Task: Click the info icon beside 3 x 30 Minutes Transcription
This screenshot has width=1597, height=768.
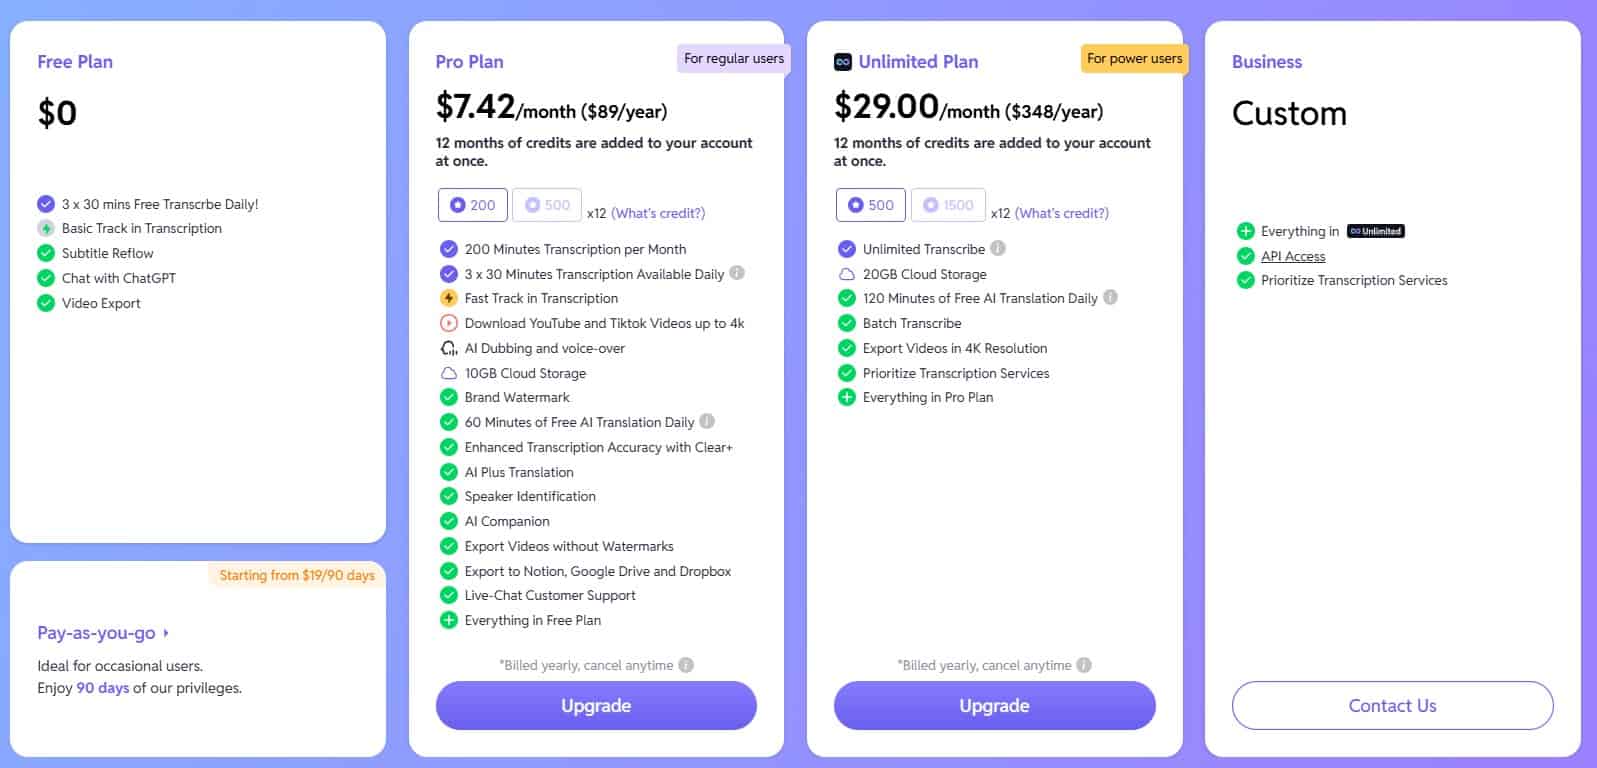Action: click(736, 273)
